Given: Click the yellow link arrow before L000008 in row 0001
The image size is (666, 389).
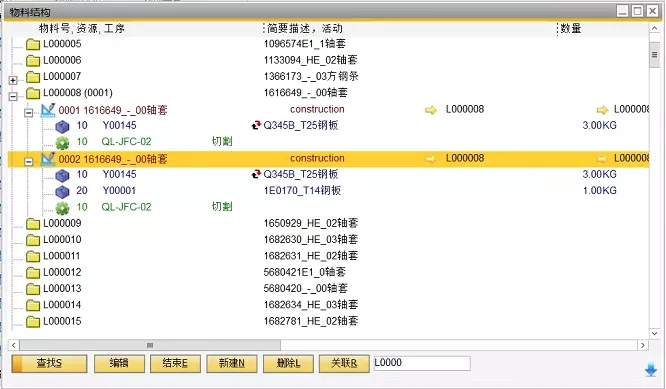Looking at the screenshot, I should click(431, 110).
